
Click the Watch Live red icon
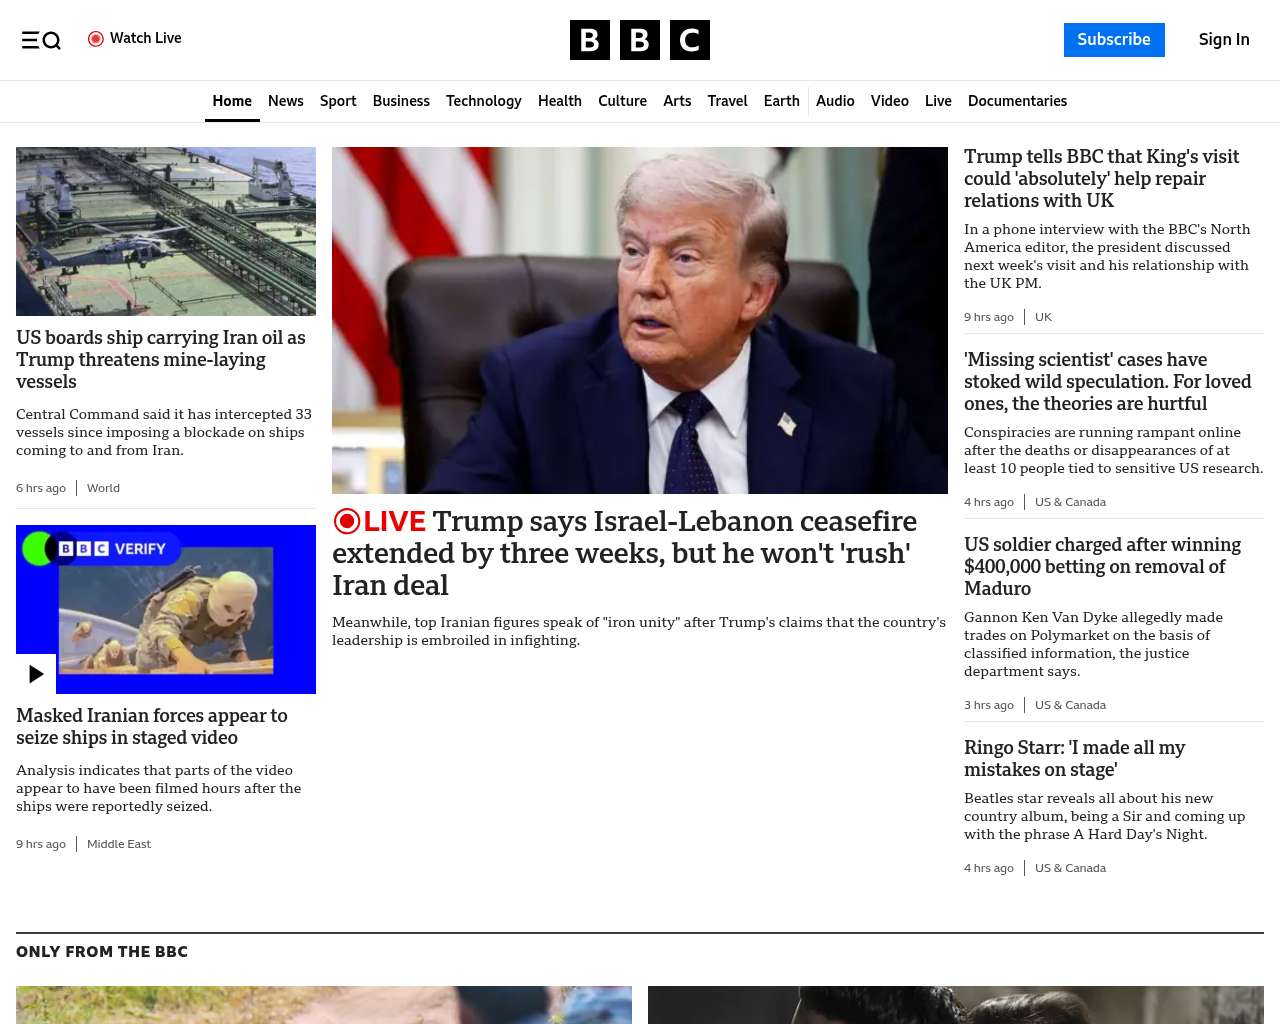click(96, 39)
